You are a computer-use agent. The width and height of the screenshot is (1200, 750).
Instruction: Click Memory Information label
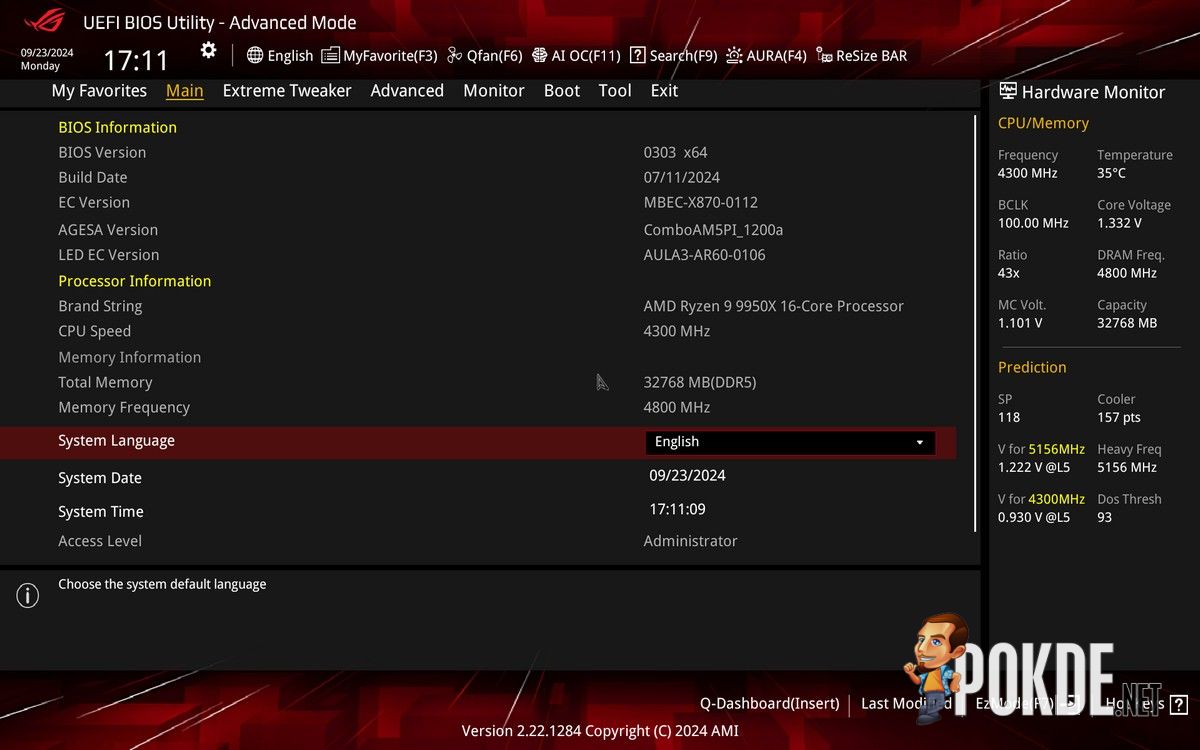(x=130, y=357)
